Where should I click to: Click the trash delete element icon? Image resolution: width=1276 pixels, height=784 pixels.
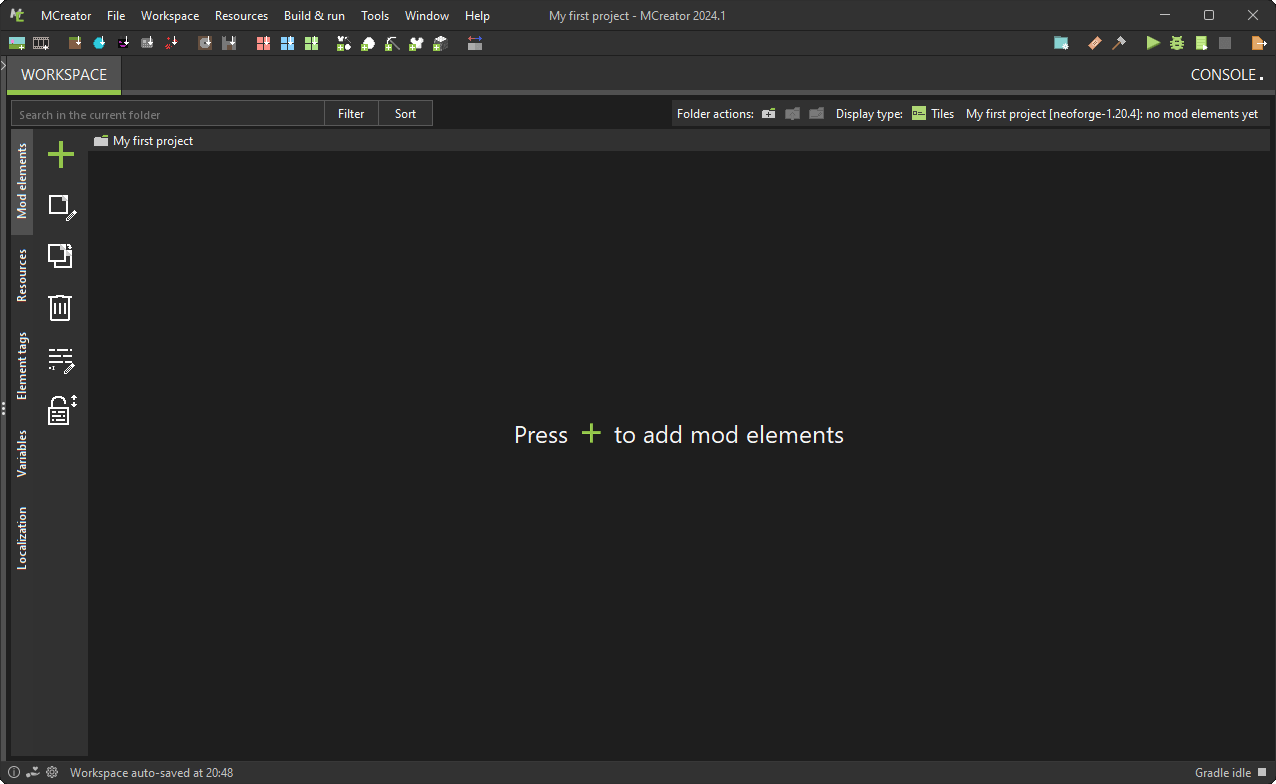tap(61, 307)
